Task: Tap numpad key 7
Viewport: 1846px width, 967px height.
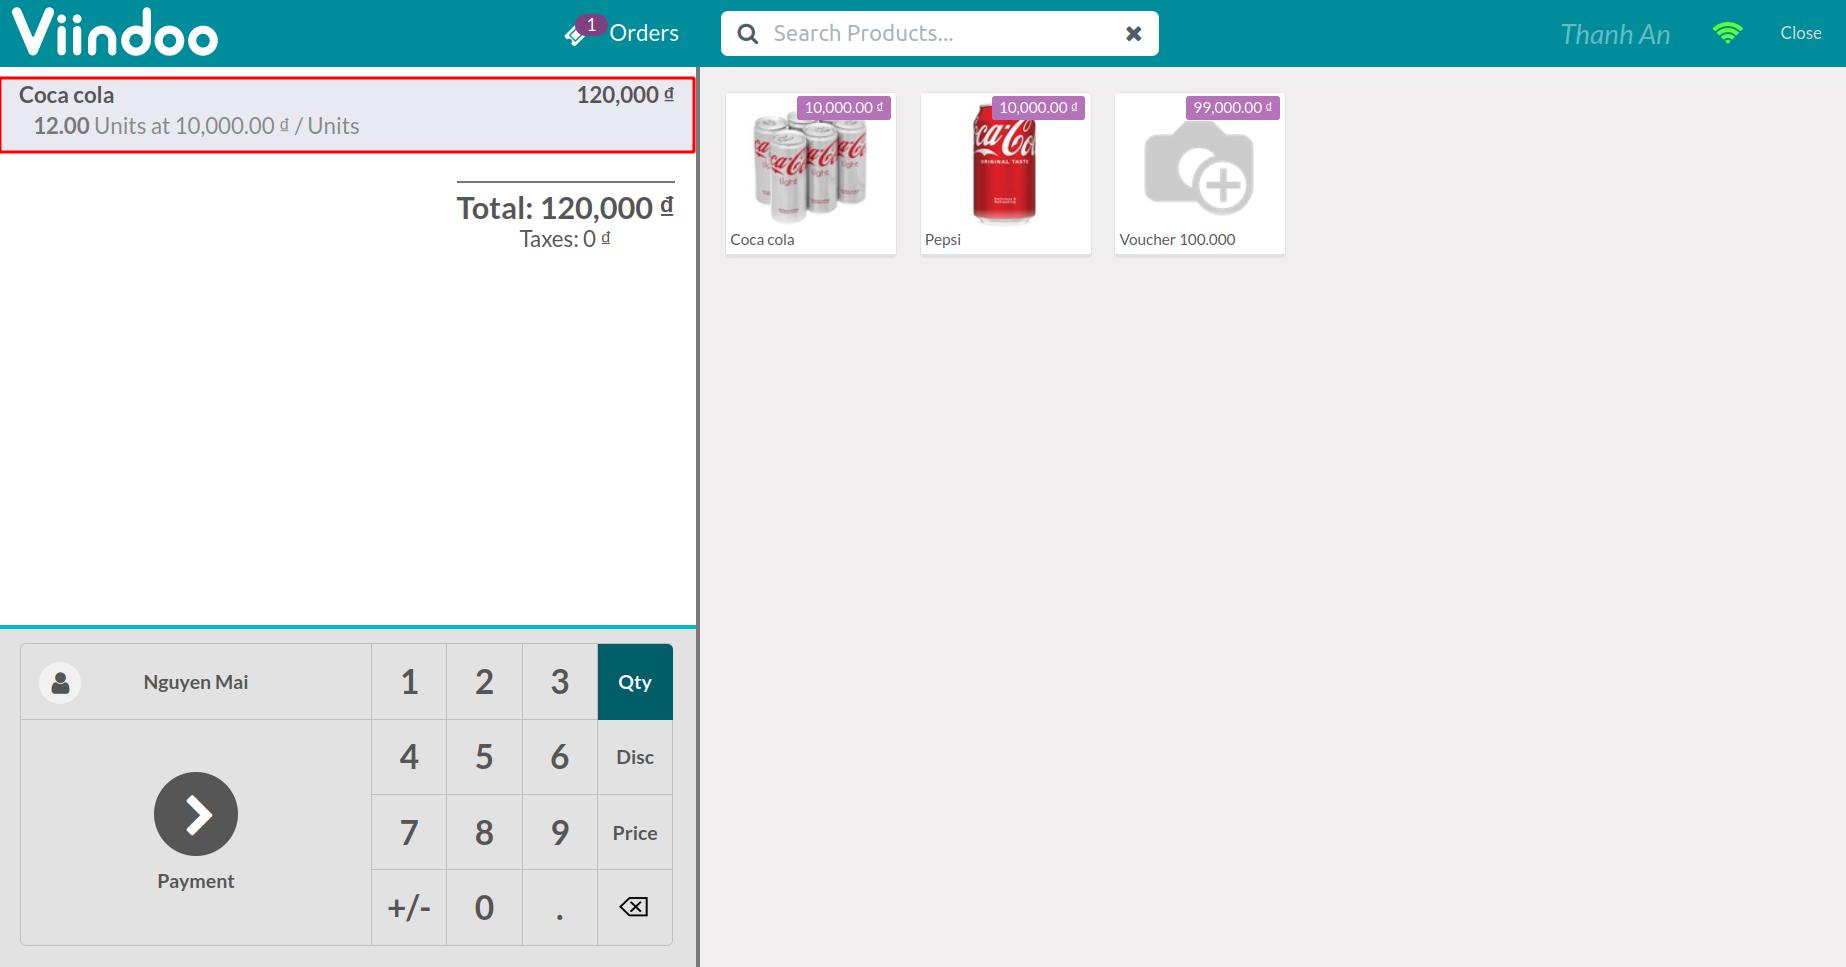Action: [409, 832]
